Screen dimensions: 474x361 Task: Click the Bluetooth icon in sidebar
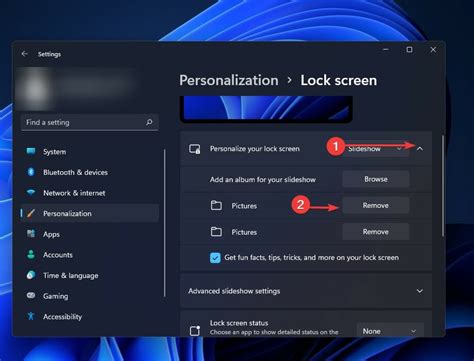(x=31, y=172)
